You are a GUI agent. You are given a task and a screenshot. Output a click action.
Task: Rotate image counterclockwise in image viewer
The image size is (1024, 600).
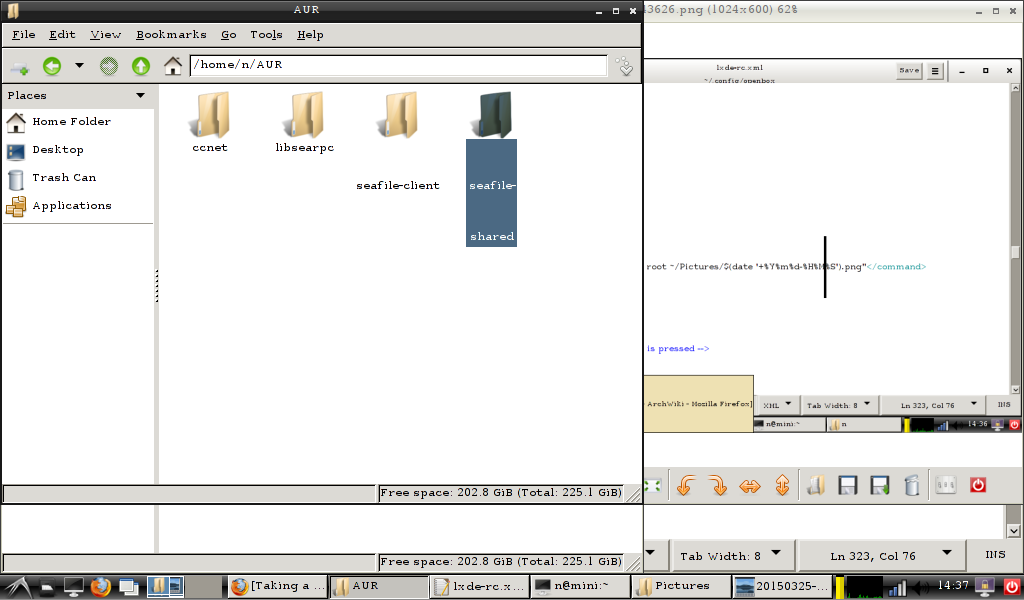coord(685,486)
